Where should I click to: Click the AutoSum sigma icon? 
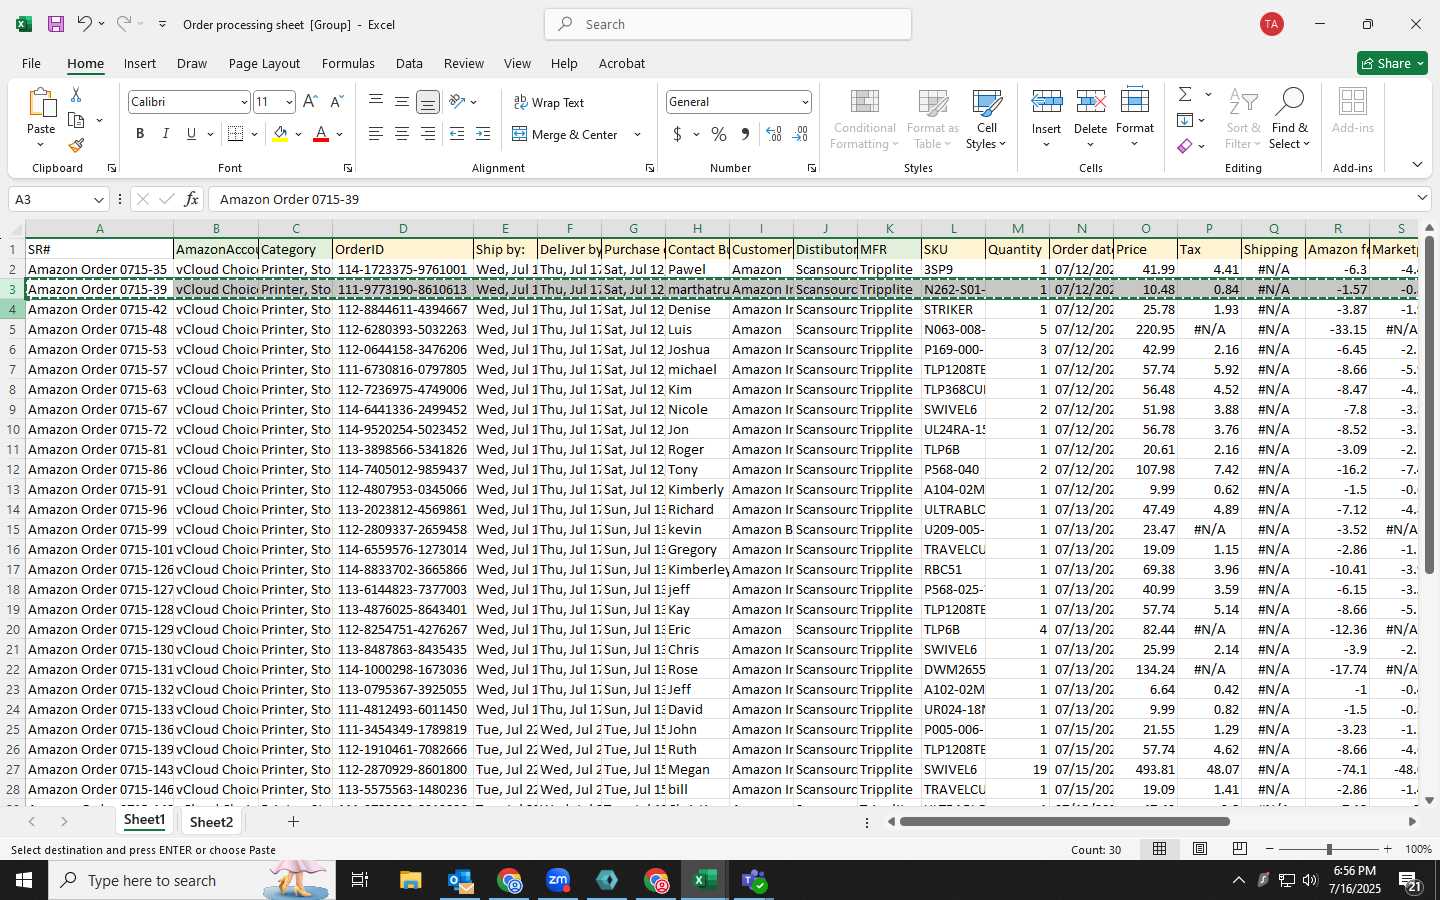pos(1185,94)
